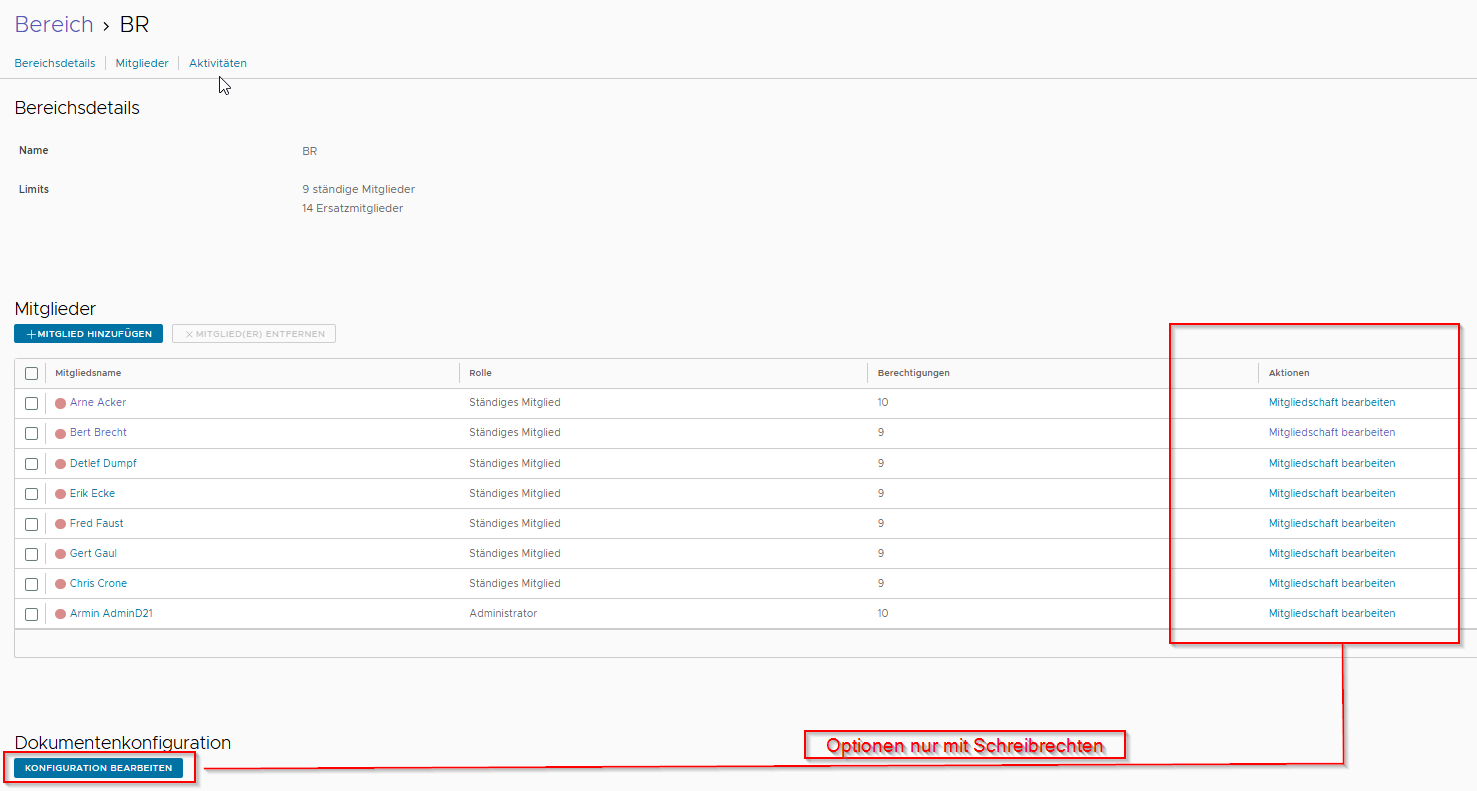The height and width of the screenshot is (791, 1477).
Task: Tick the checkbox for Detlef Dumpf
Action: point(32,464)
